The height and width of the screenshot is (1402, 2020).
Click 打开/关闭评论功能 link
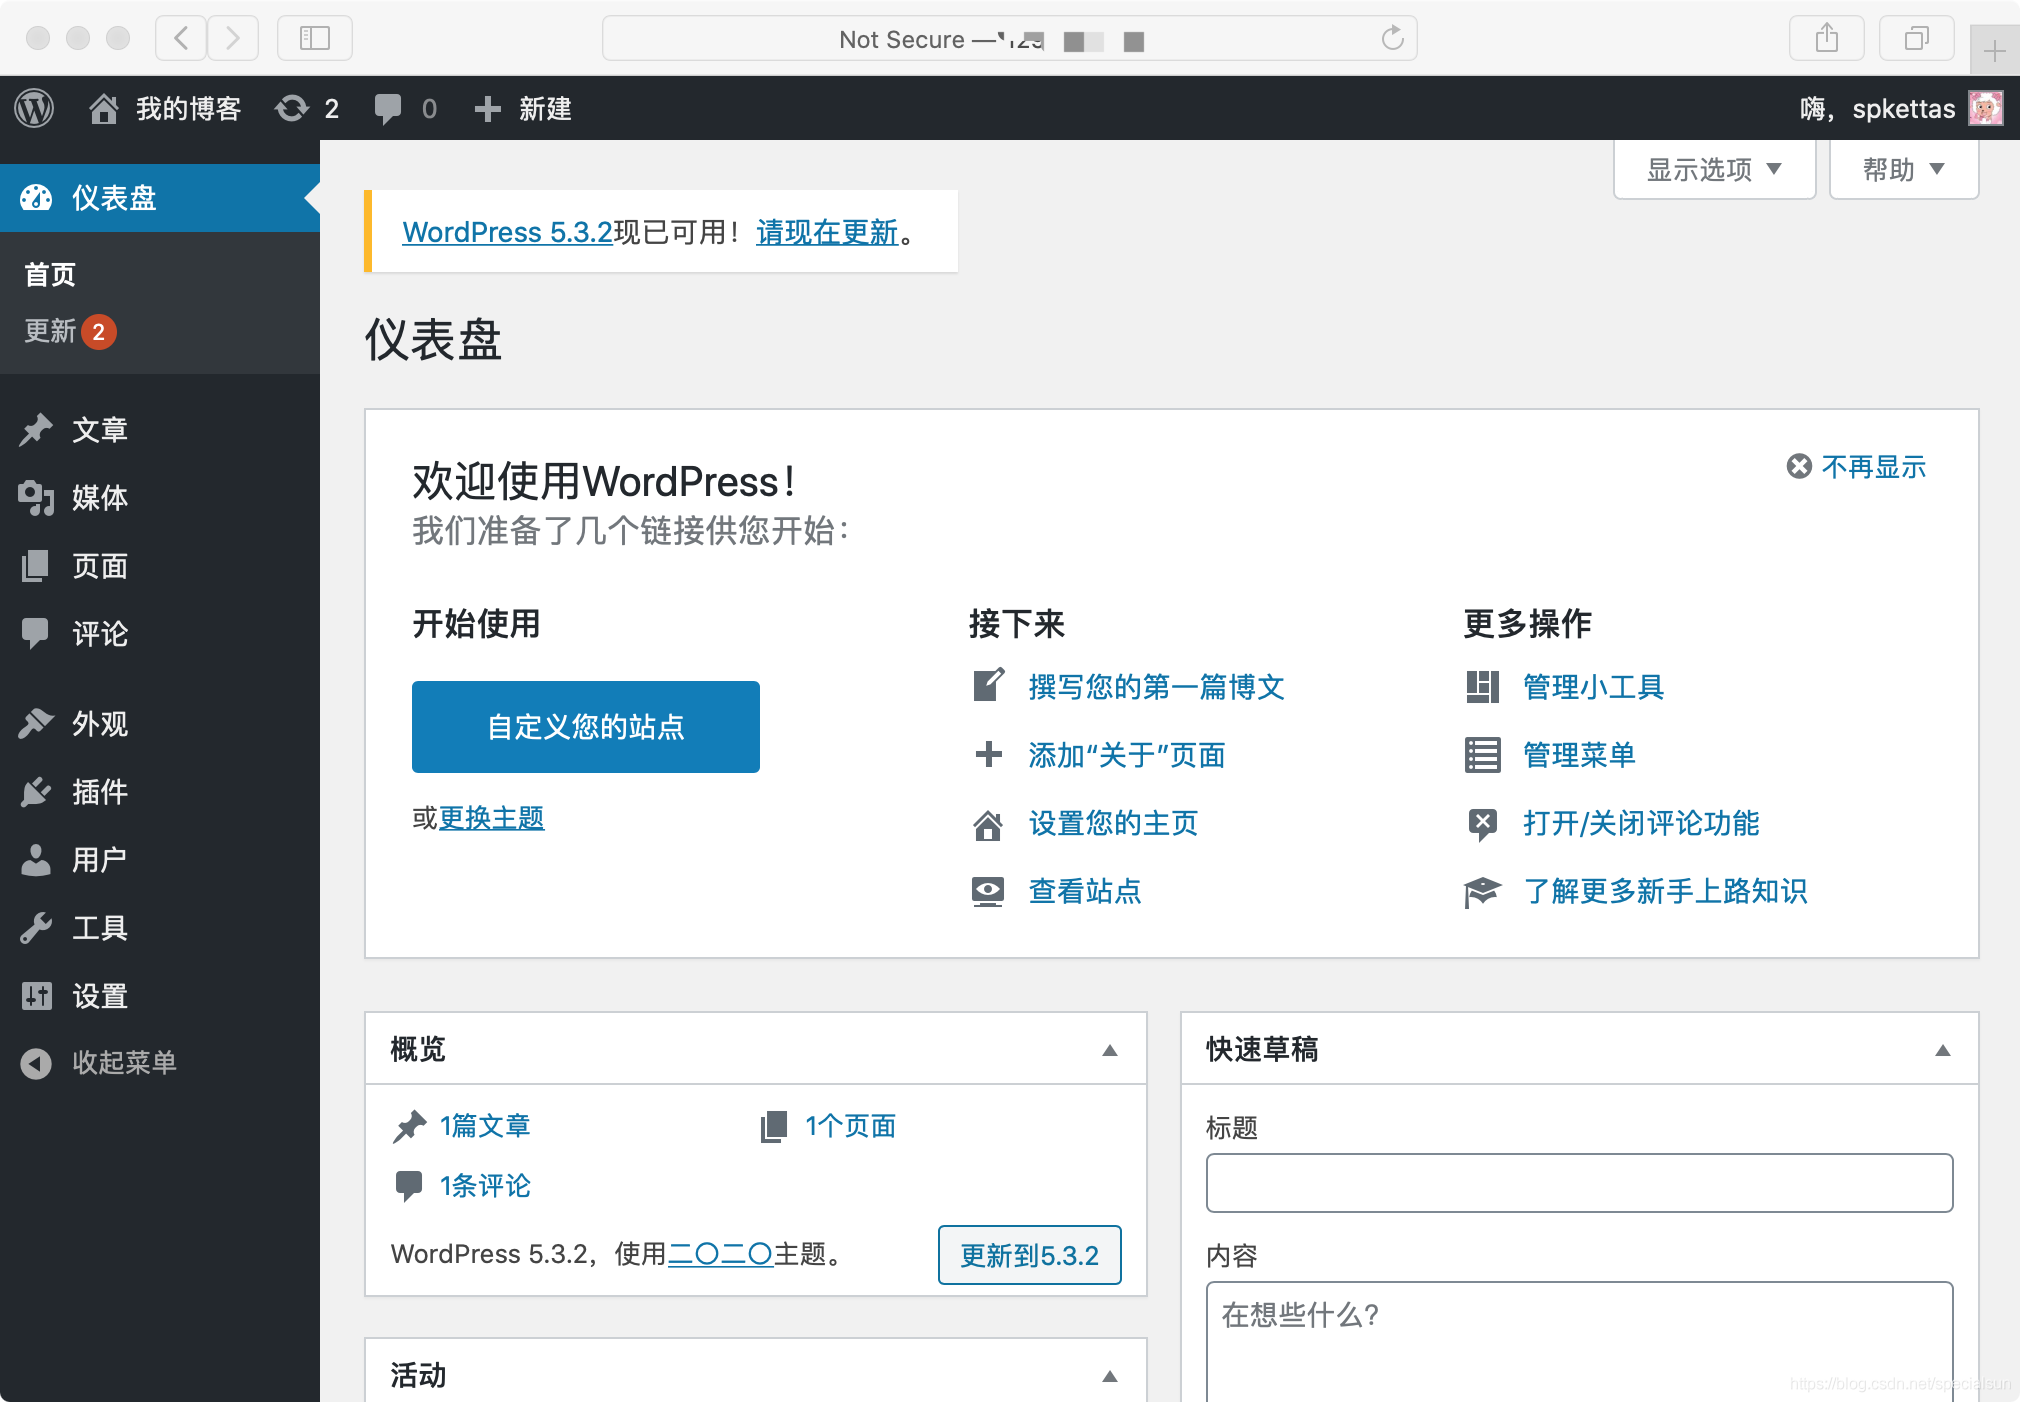[x=1641, y=823]
